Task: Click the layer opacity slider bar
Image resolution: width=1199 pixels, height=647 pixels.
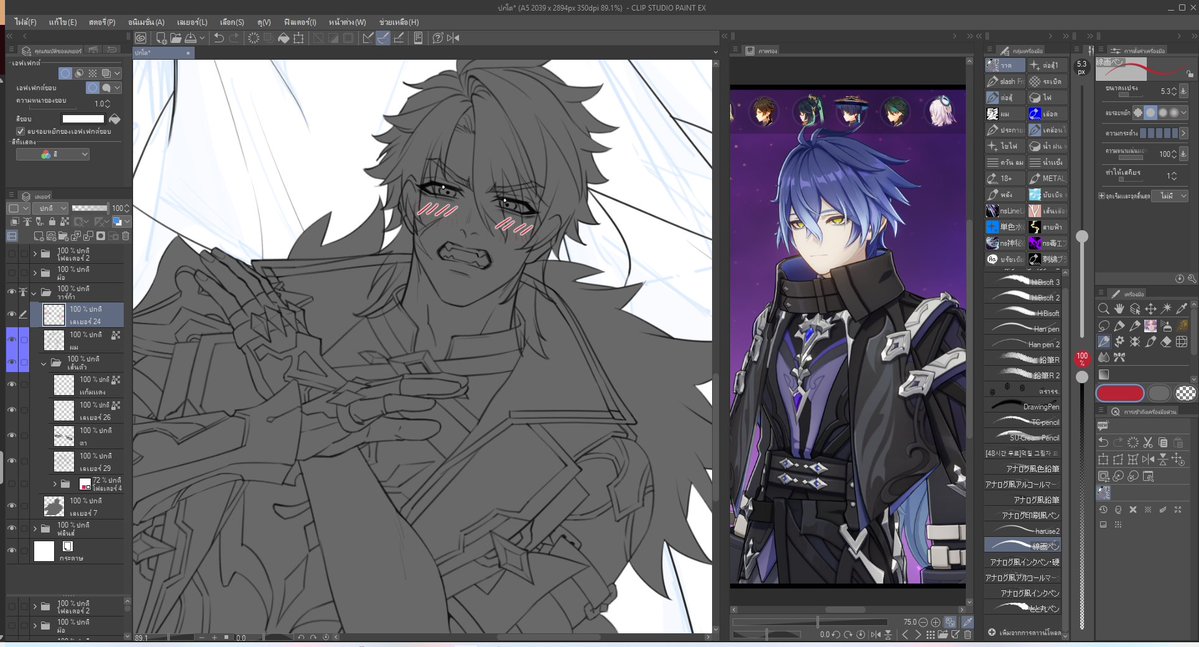Action: click(x=89, y=208)
